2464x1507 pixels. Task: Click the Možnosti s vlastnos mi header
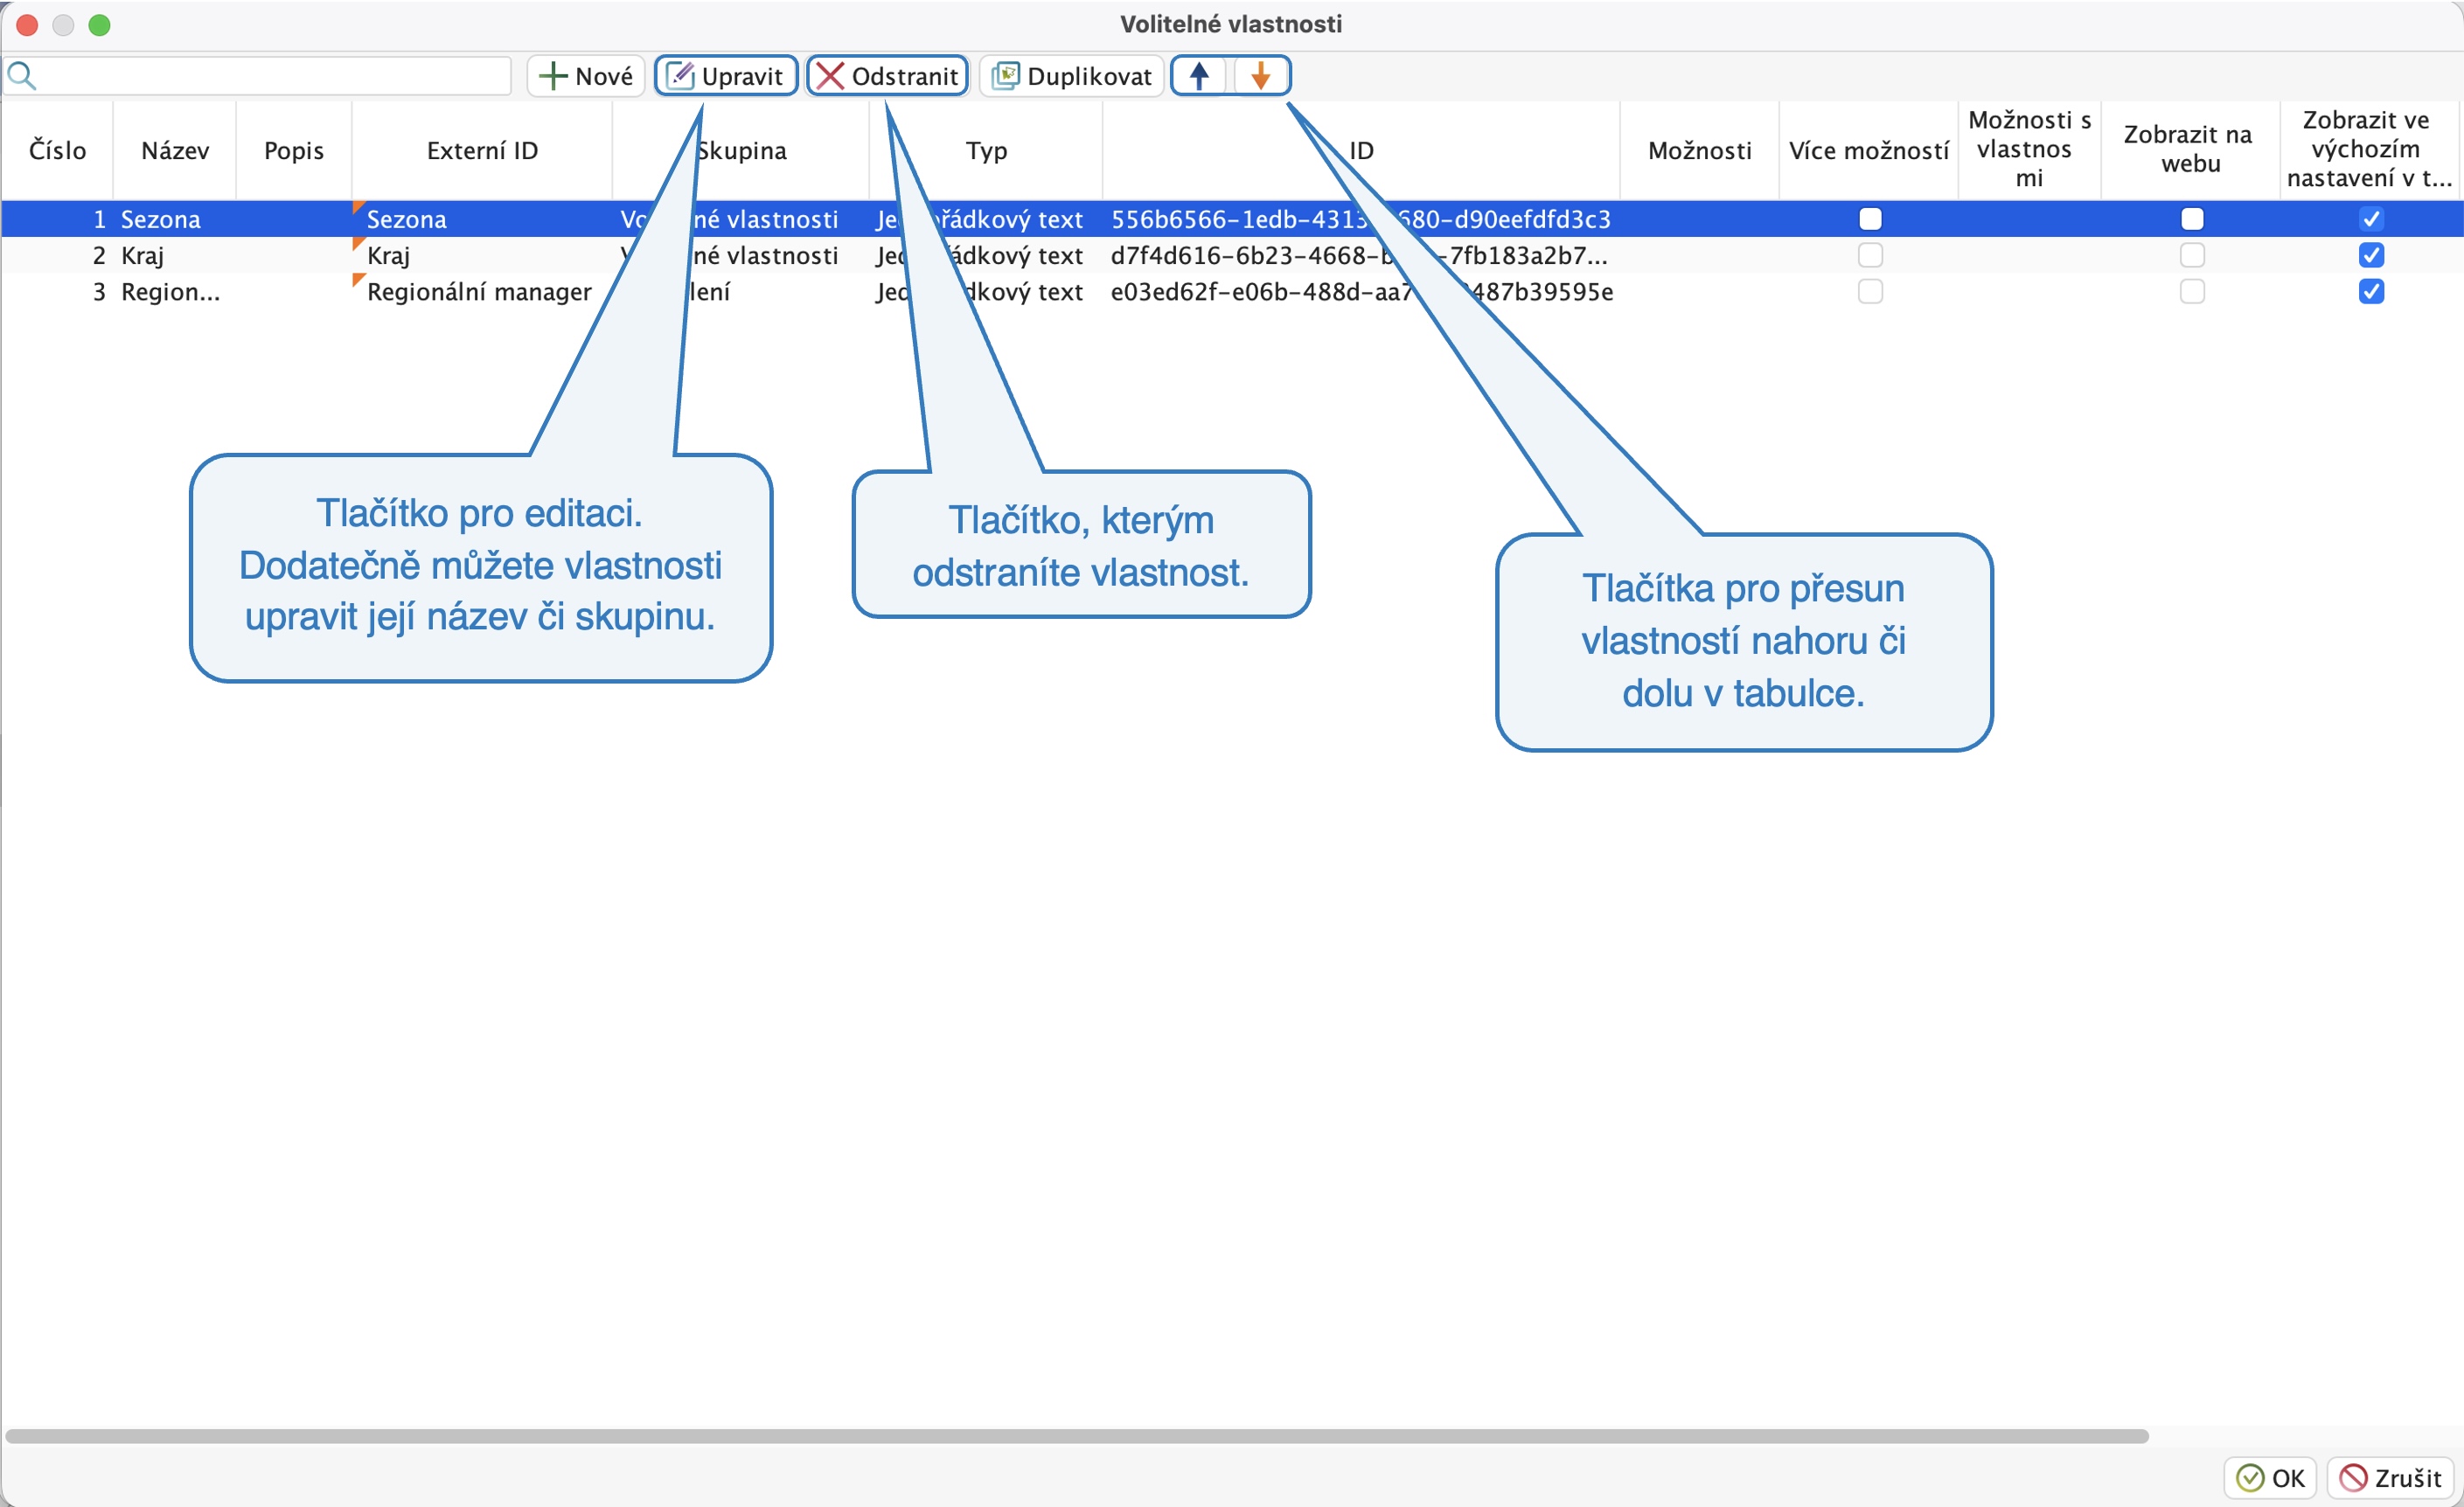(x=2029, y=150)
